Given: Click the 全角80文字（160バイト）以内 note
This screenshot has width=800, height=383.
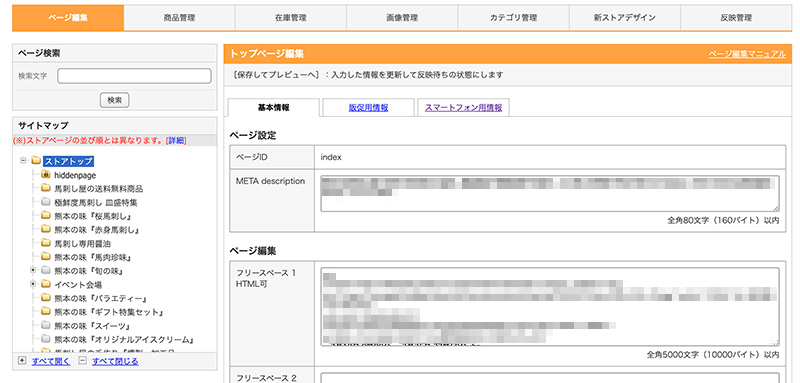Looking at the screenshot, I should point(723,221).
